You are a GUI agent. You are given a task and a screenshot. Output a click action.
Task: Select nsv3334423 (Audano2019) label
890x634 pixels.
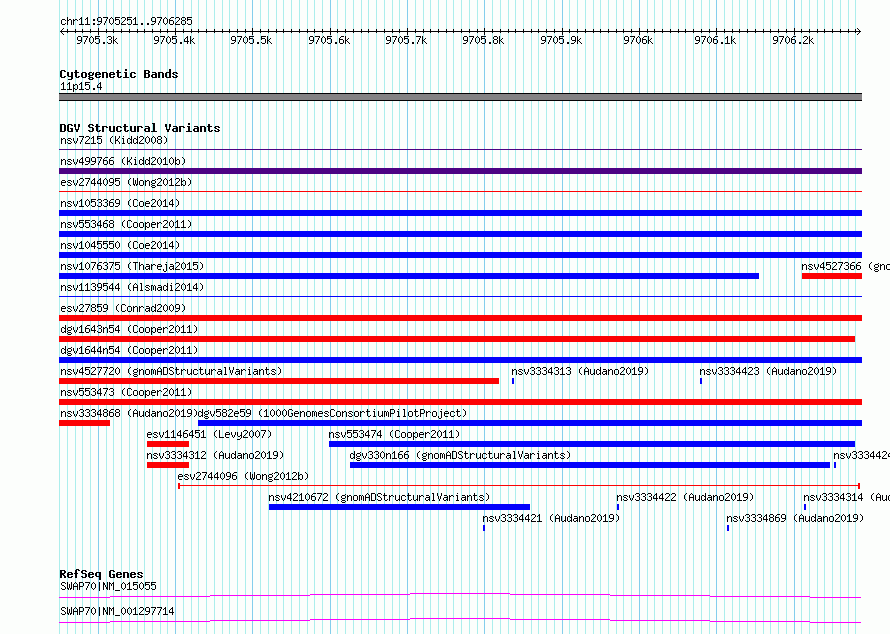(768, 371)
